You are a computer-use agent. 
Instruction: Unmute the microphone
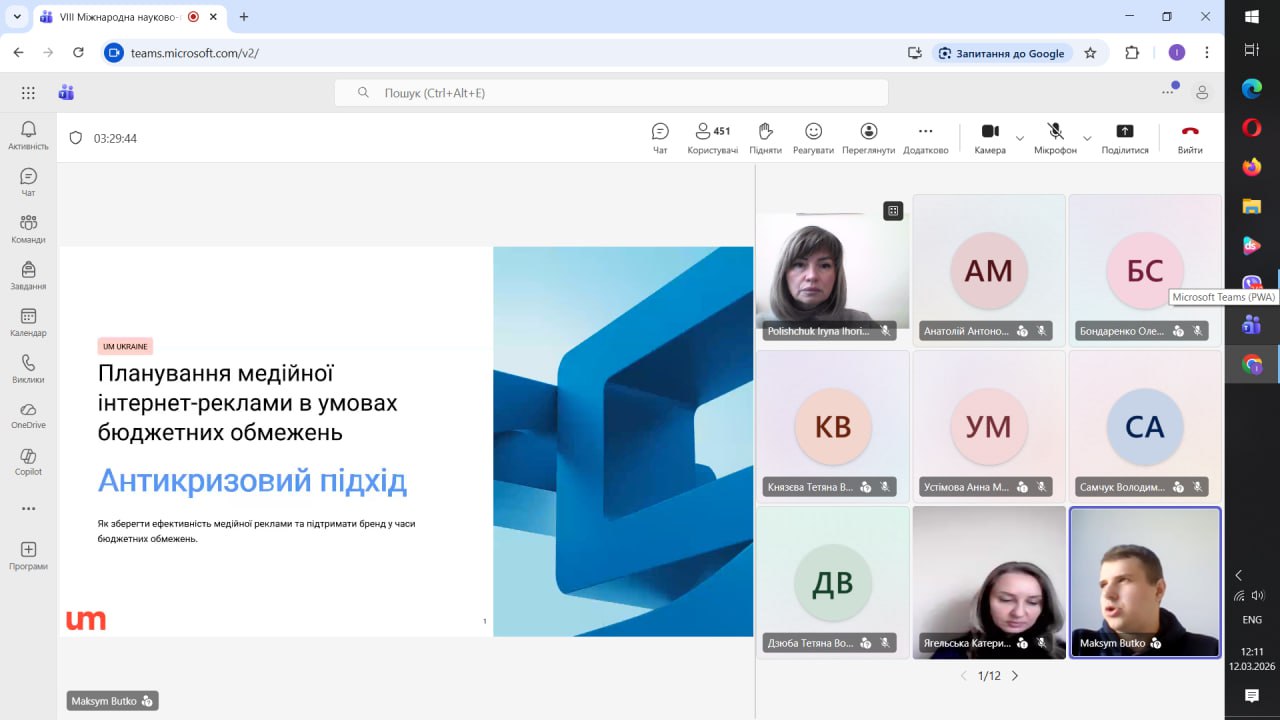[x=1055, y=138]
